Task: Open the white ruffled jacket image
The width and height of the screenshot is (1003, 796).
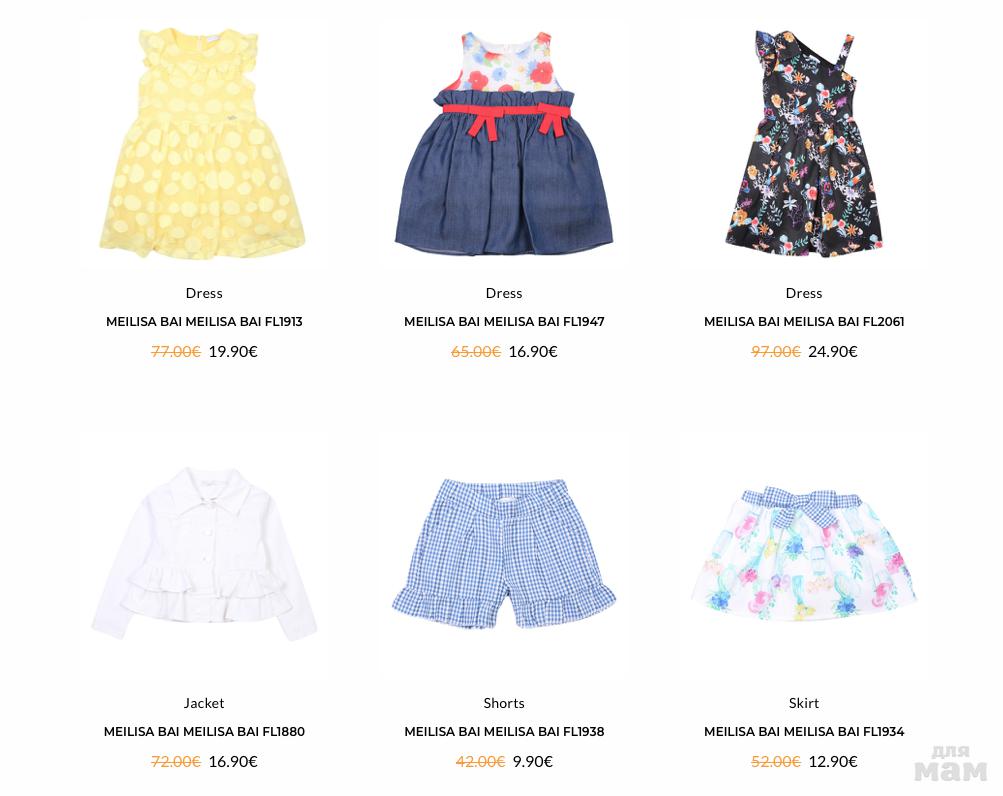Action: tap(203, 553)
